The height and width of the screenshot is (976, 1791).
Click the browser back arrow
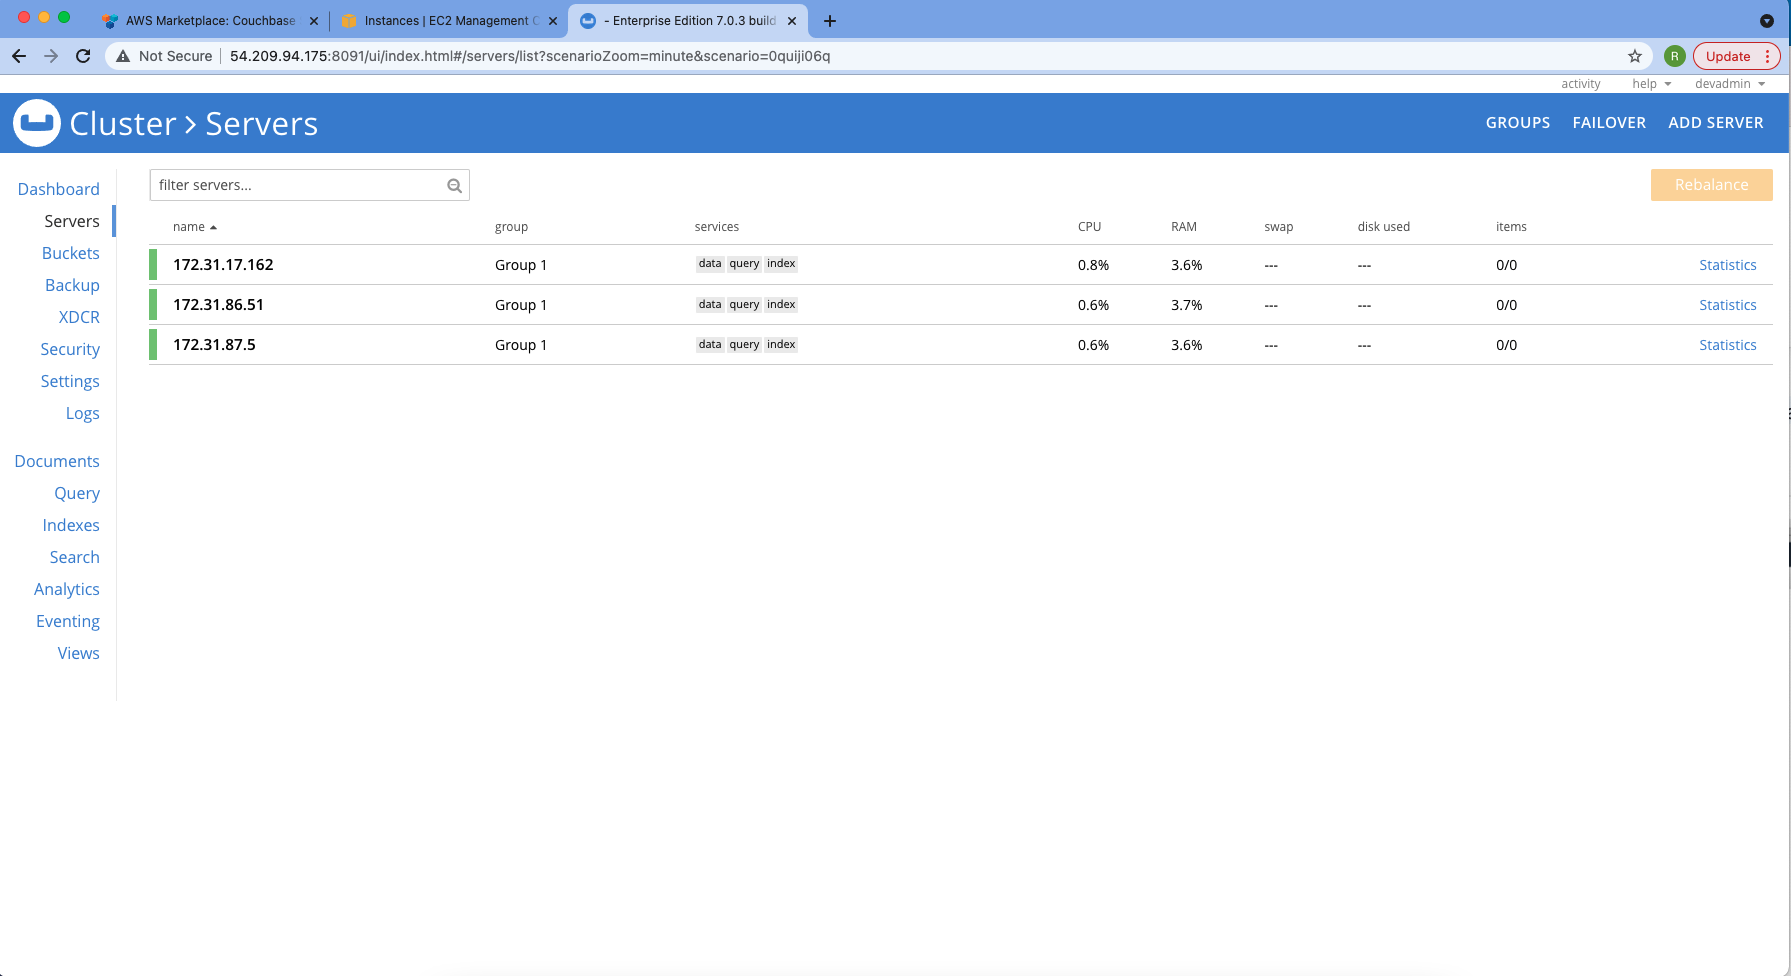(x=19, y=56)
